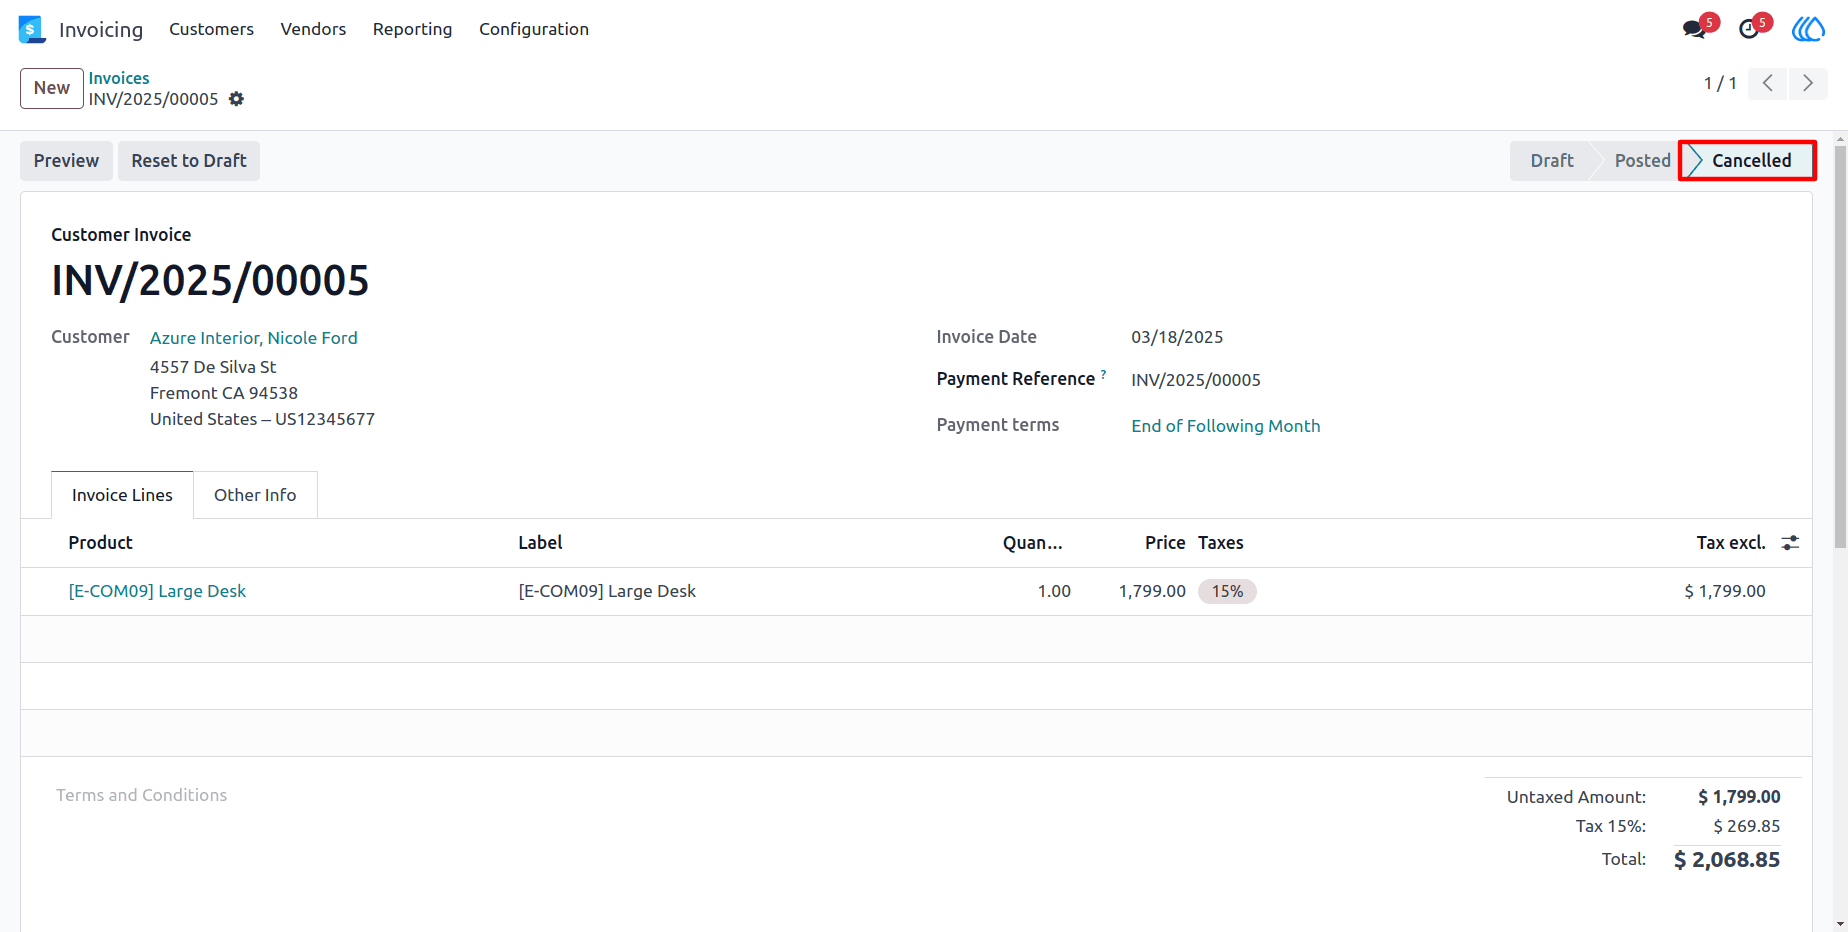Viewport: 1848px width, 932px height.
Task: Click the 15% tax tag
Action: pyautogui.click(x=1227, y=591)
